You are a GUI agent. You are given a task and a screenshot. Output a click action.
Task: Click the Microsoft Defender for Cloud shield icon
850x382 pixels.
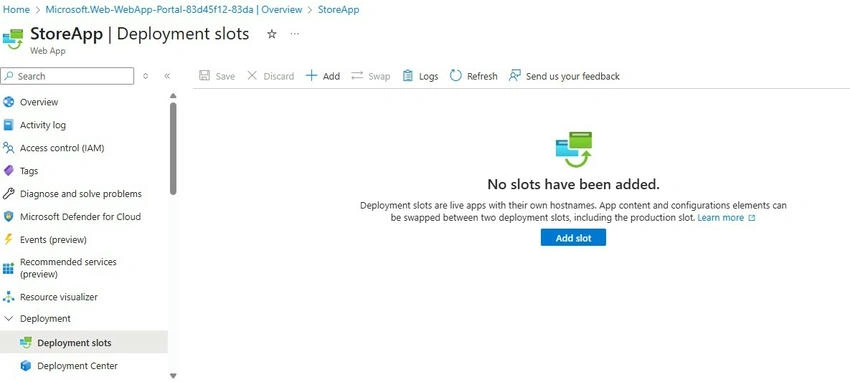8,217
